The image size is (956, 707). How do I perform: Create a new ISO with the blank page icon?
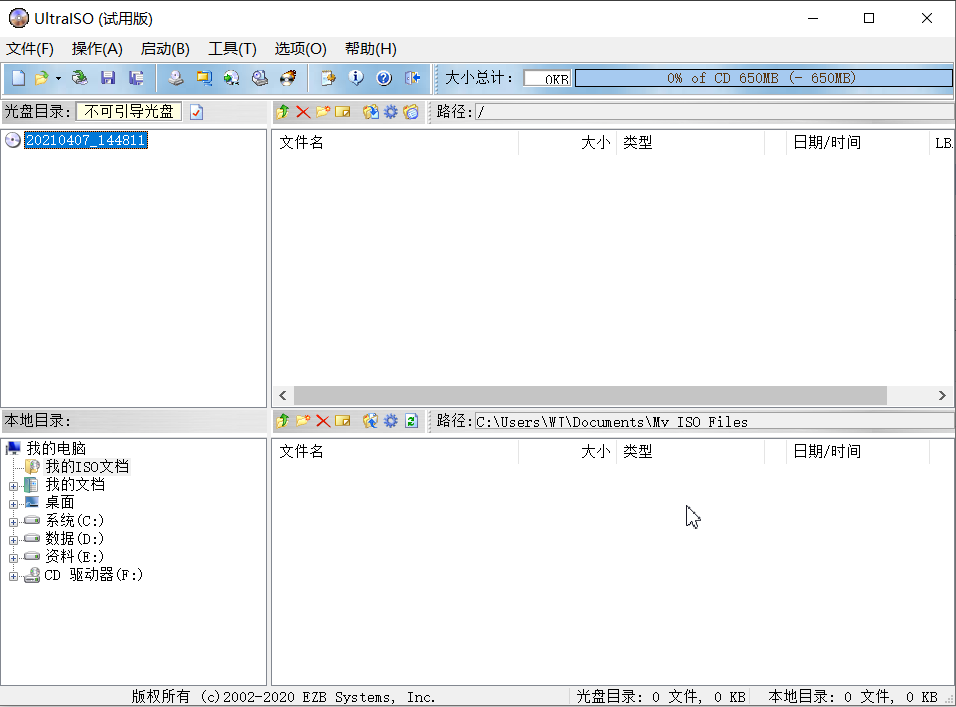[19, 78]
